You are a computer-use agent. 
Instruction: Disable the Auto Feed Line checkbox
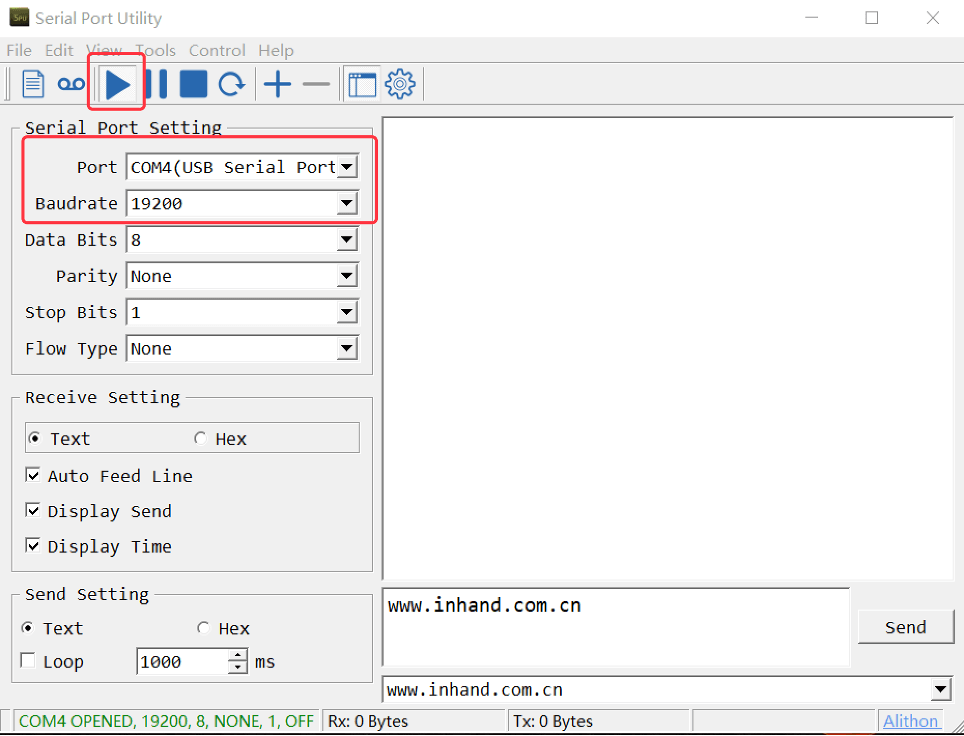coord(33,476)
